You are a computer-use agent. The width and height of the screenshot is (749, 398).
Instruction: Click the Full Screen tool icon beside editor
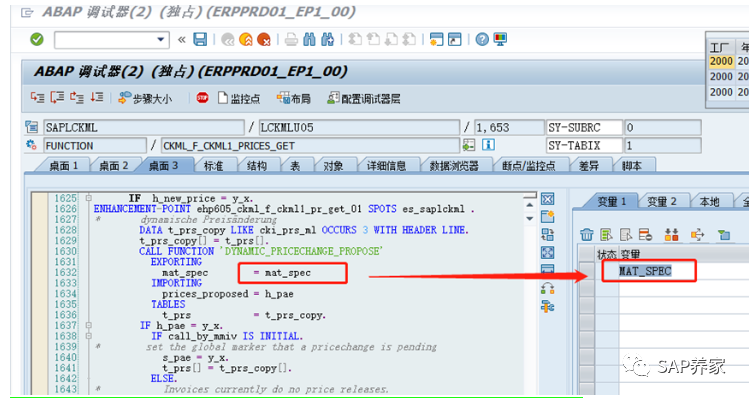pos(547,252)
